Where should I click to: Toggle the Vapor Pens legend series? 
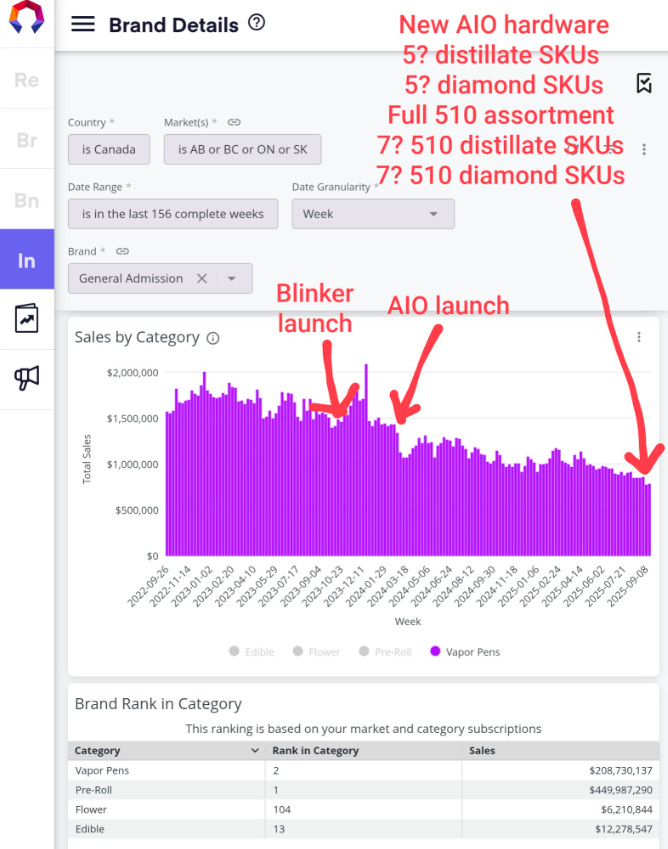[465, 651]
